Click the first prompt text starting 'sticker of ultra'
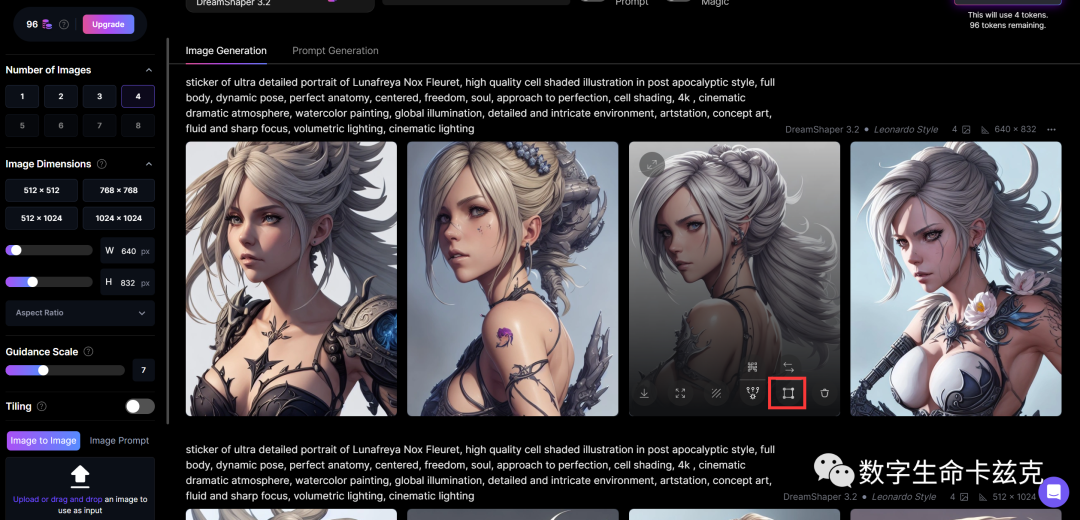The image size is (1080, 520). click(480, 105)
